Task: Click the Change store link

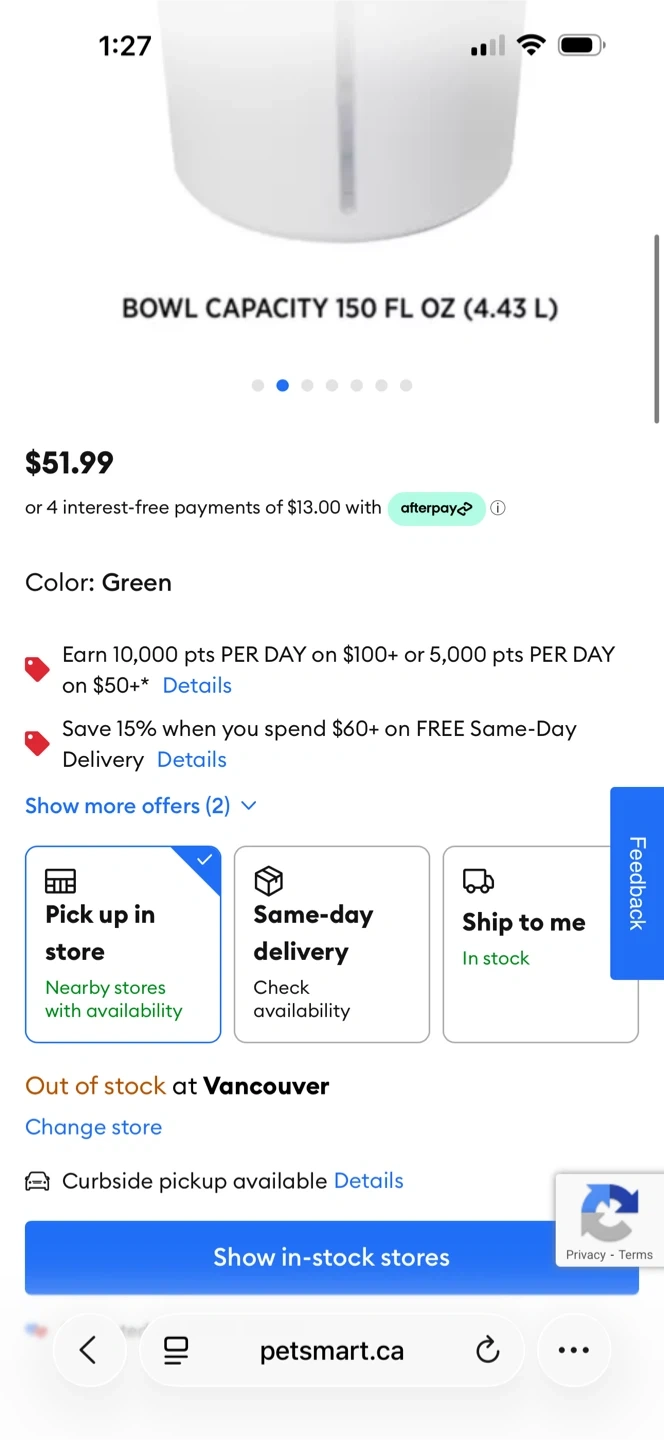Action: [93, 1127]
